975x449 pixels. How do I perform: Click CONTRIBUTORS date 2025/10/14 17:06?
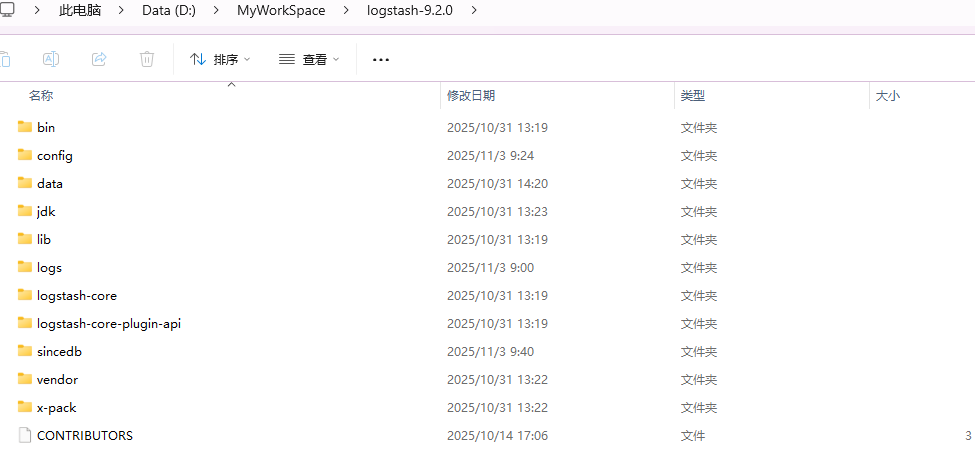point(497,435)
